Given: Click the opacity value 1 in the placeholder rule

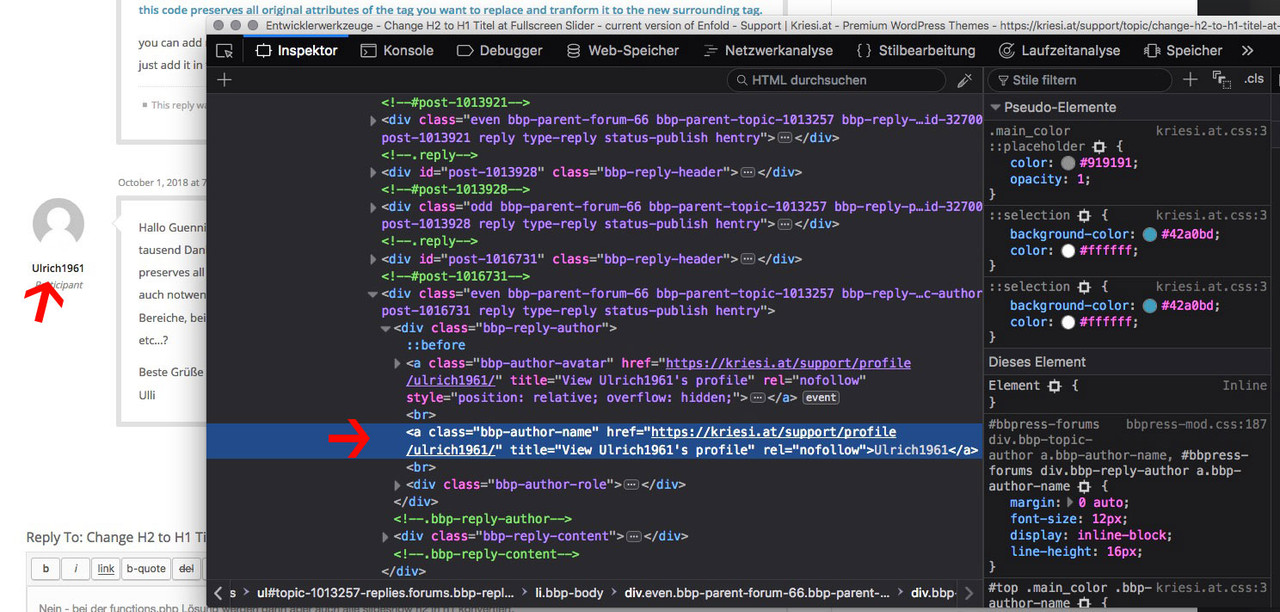Looking at the screenshot, I should [1080, 179].
